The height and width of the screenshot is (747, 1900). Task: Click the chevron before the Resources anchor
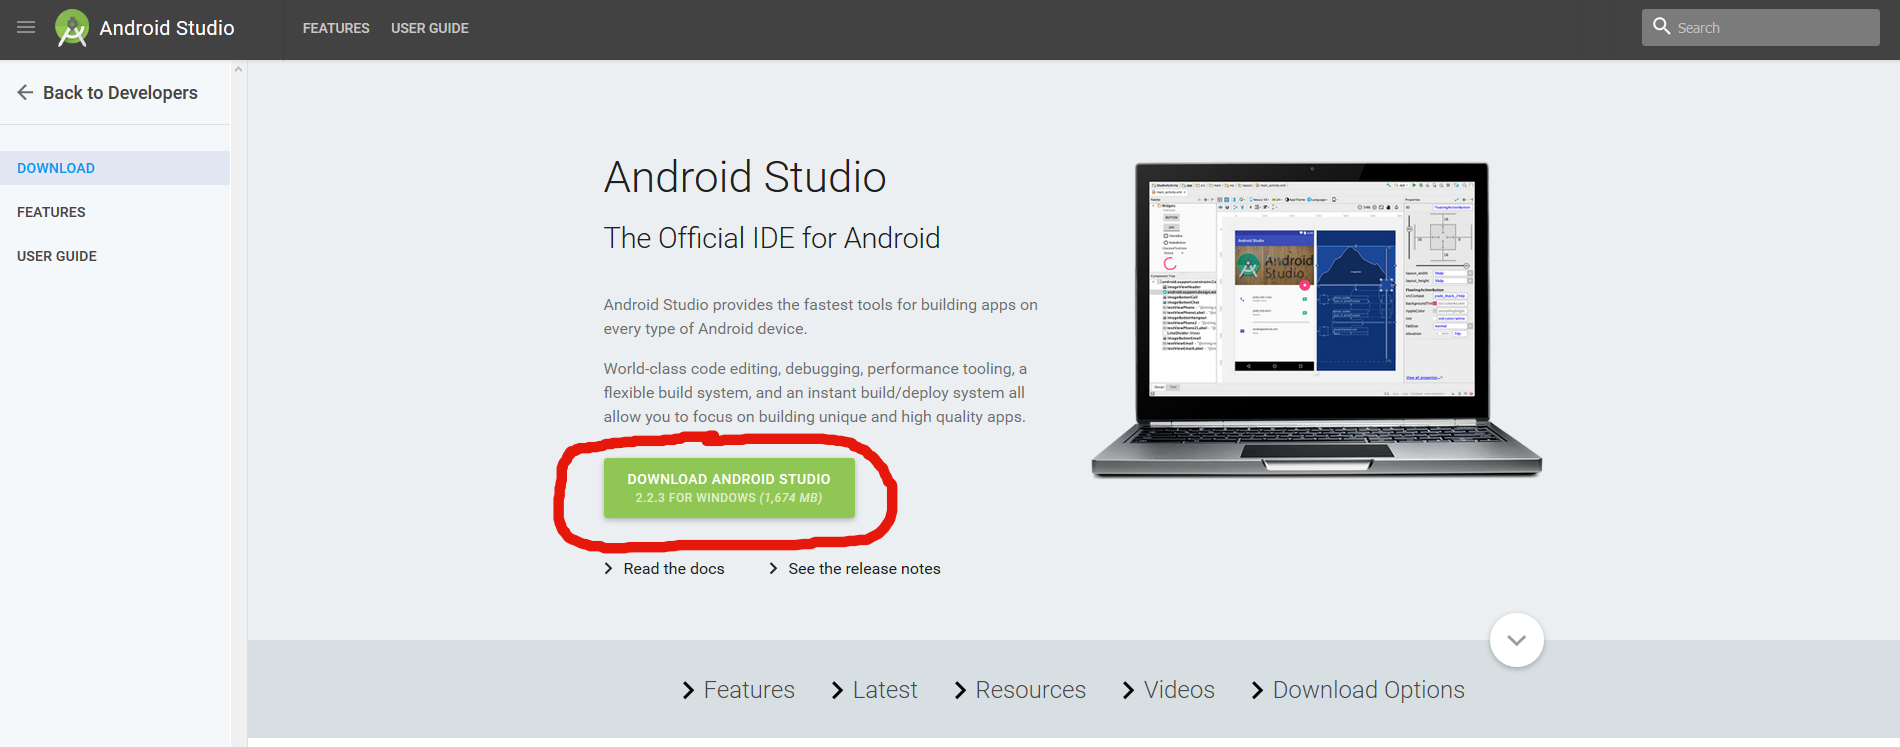point(960,690)
